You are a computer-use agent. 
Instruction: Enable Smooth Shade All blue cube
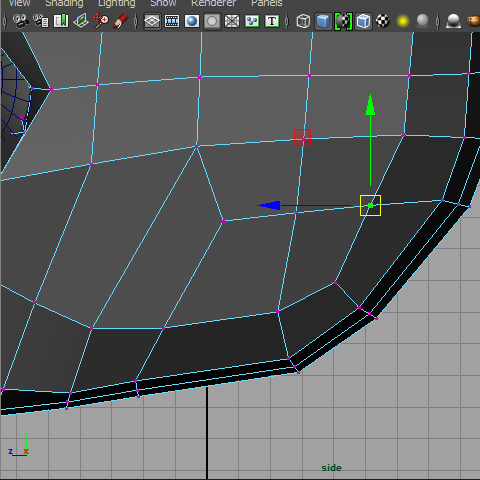(x=323, y=21)
